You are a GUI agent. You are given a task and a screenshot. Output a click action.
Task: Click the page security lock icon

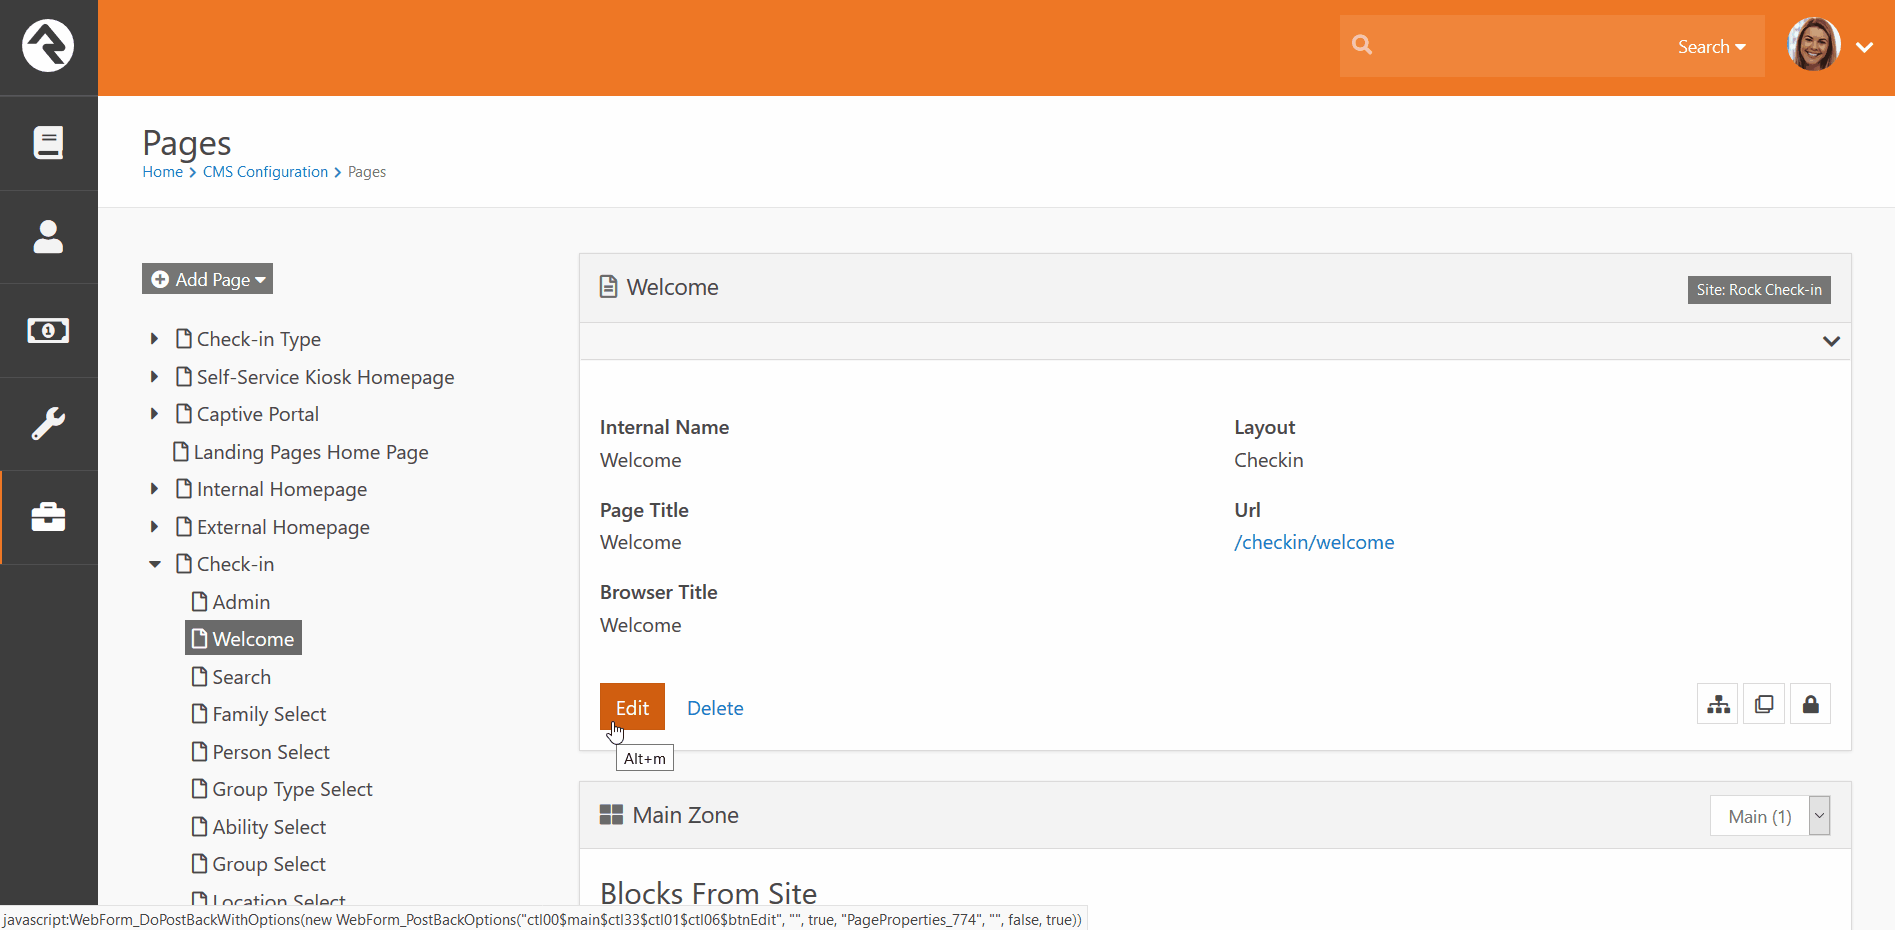click(x=1810, y=704)
